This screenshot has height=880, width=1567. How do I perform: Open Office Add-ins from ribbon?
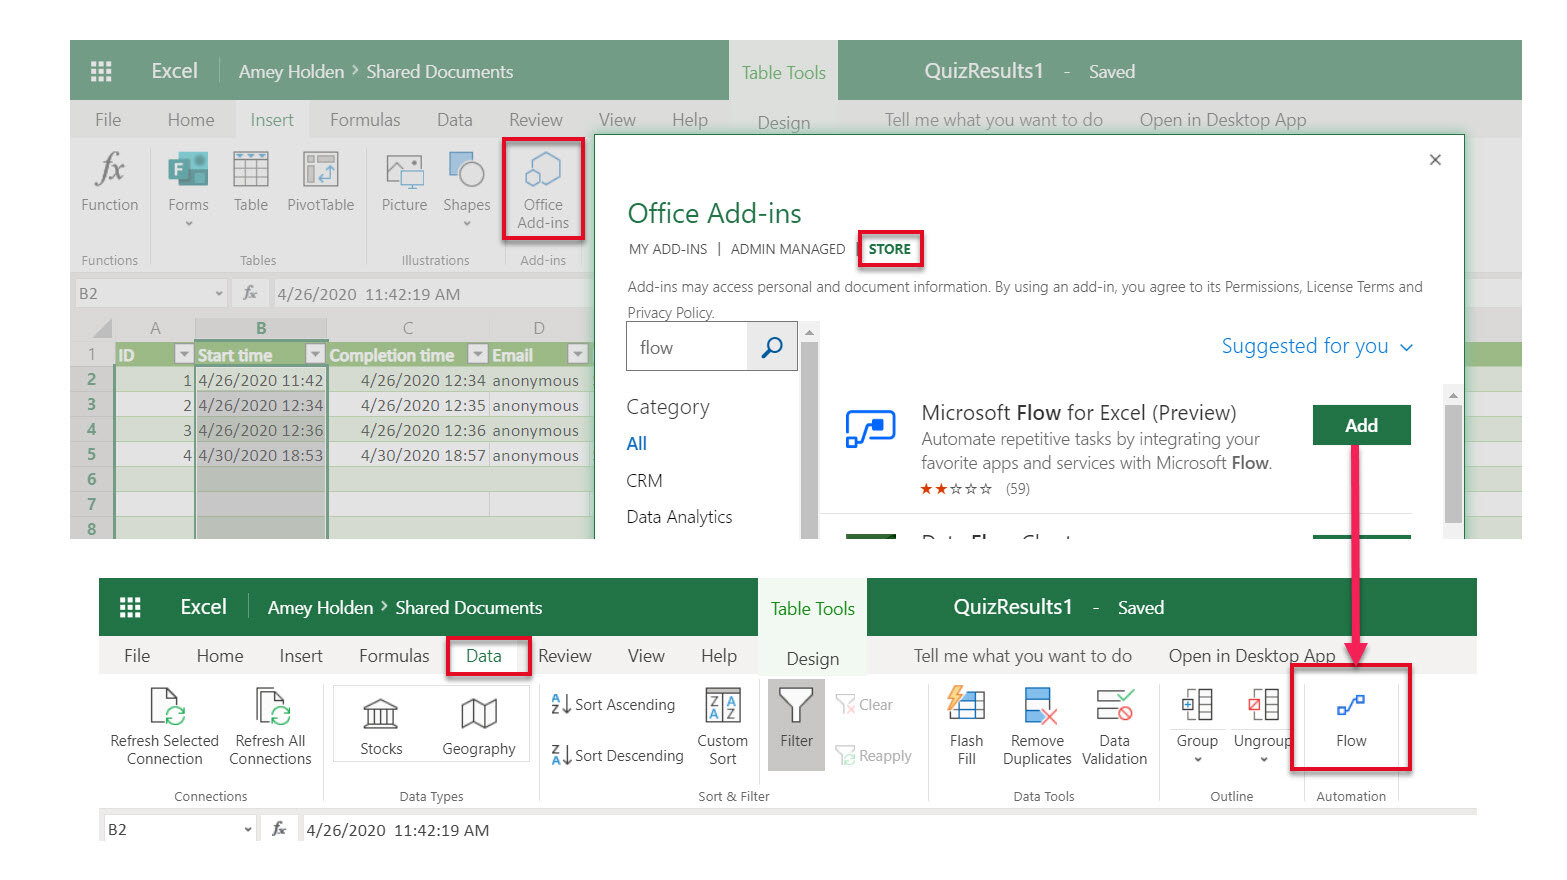click(543, 190)
